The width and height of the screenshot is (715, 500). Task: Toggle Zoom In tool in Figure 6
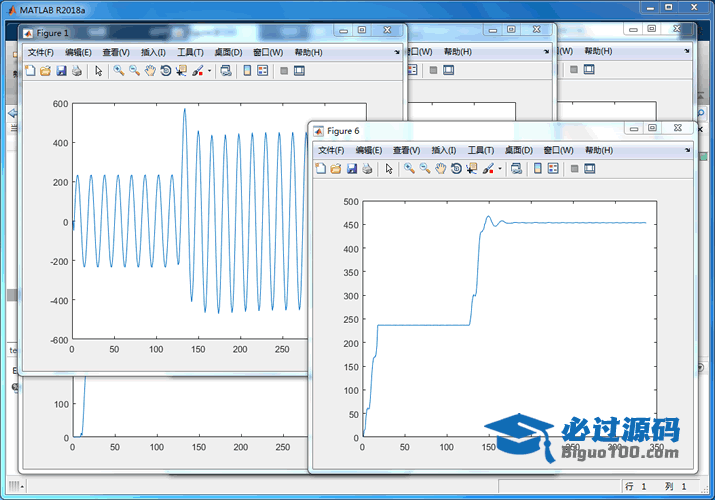pyautogui.click(x=409, y=169)
